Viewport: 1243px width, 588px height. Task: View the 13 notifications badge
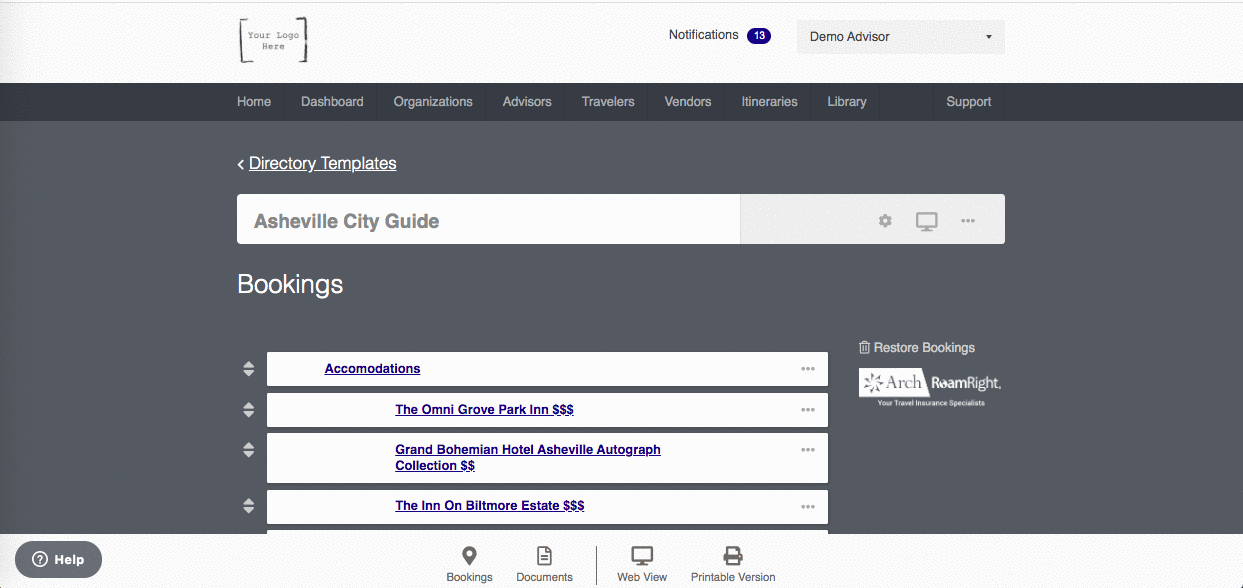tap(759, 36)
